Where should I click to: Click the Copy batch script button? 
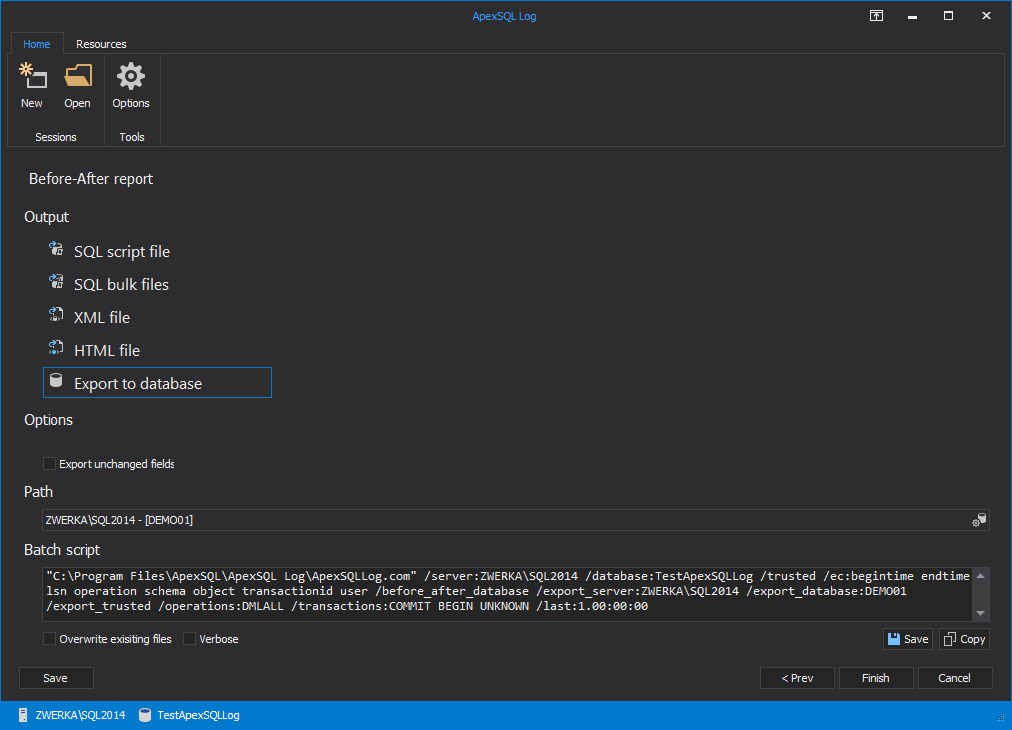pyautogui.click(x=964, y=639)
